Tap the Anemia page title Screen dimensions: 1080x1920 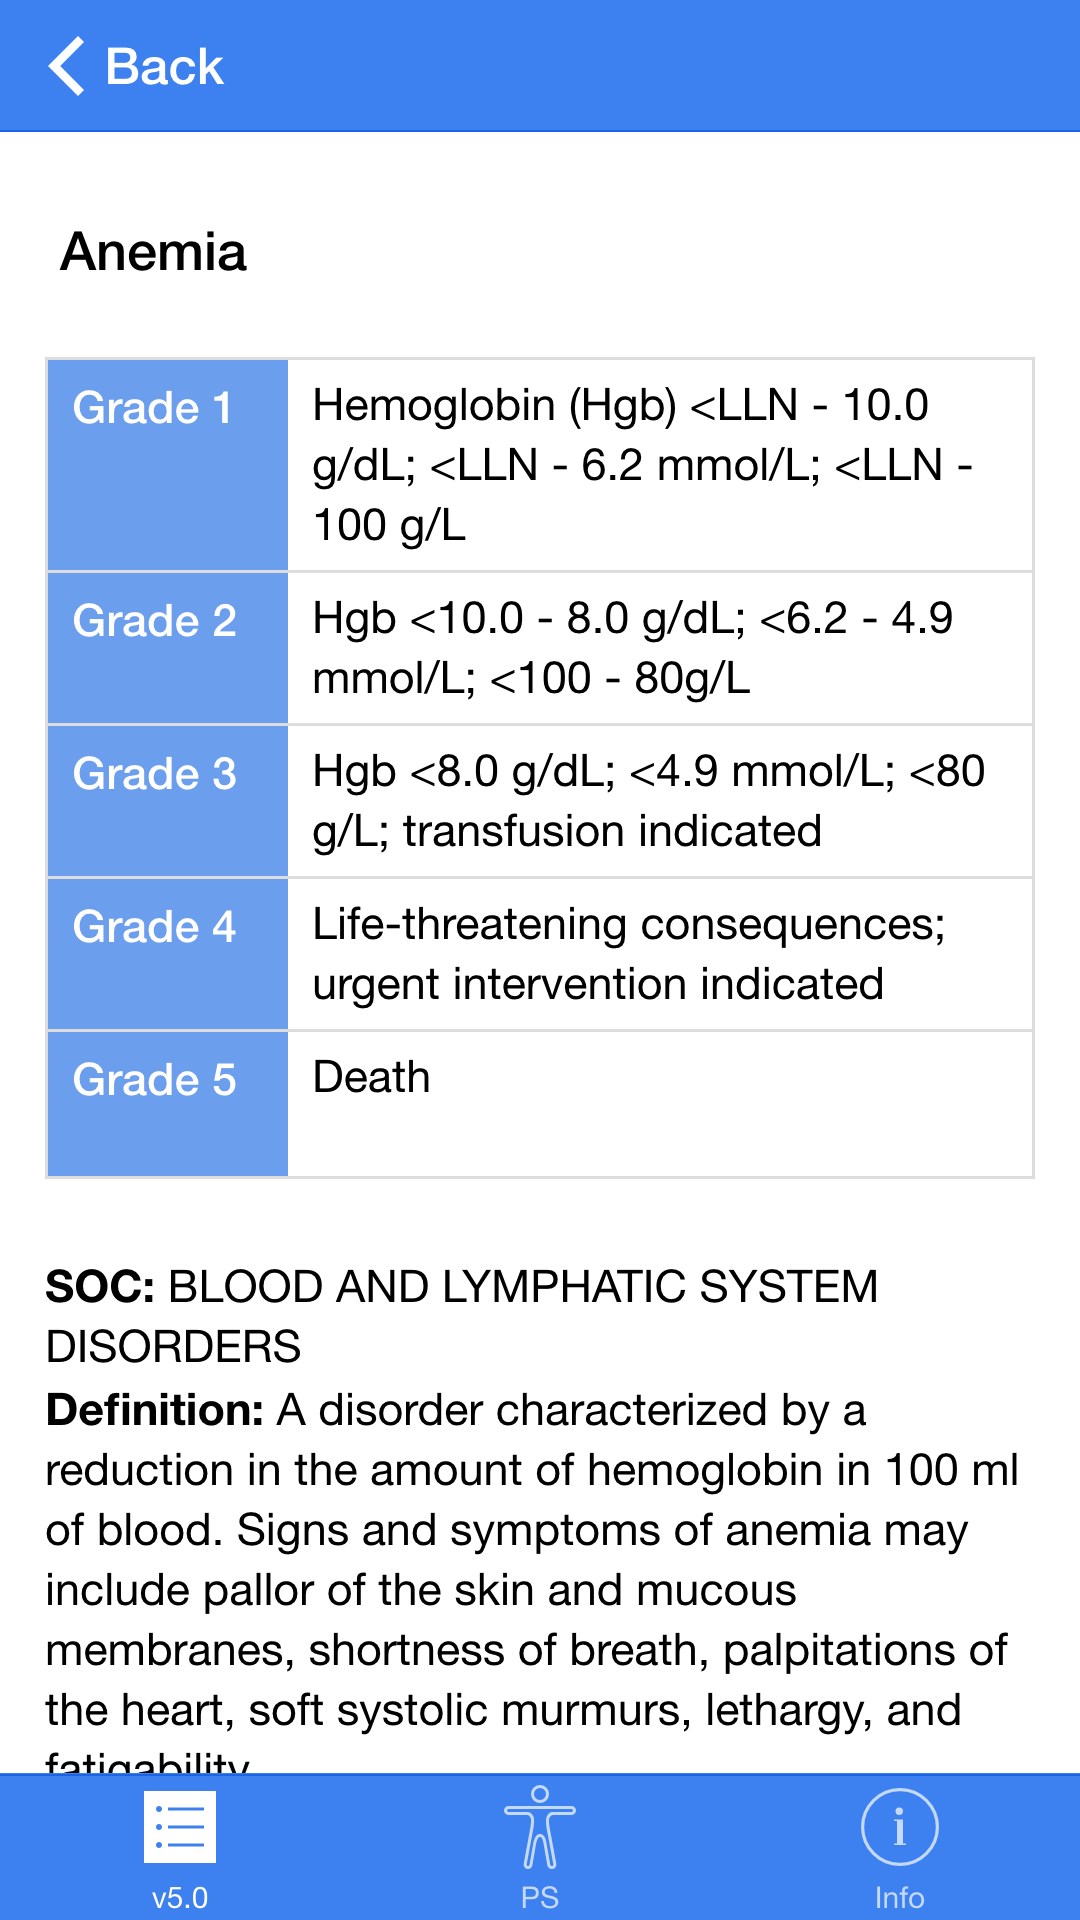coord(153,252)
